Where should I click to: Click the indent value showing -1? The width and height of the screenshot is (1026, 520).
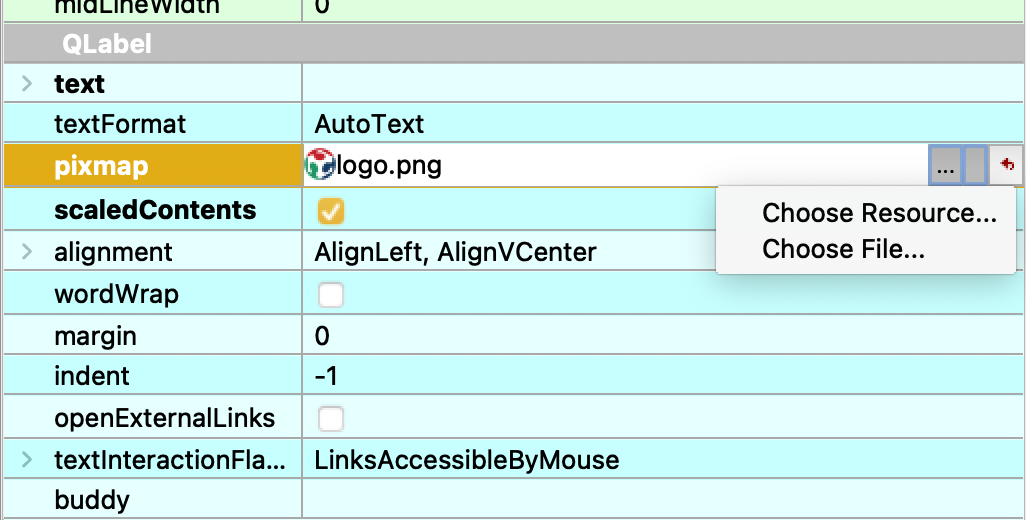326,376
